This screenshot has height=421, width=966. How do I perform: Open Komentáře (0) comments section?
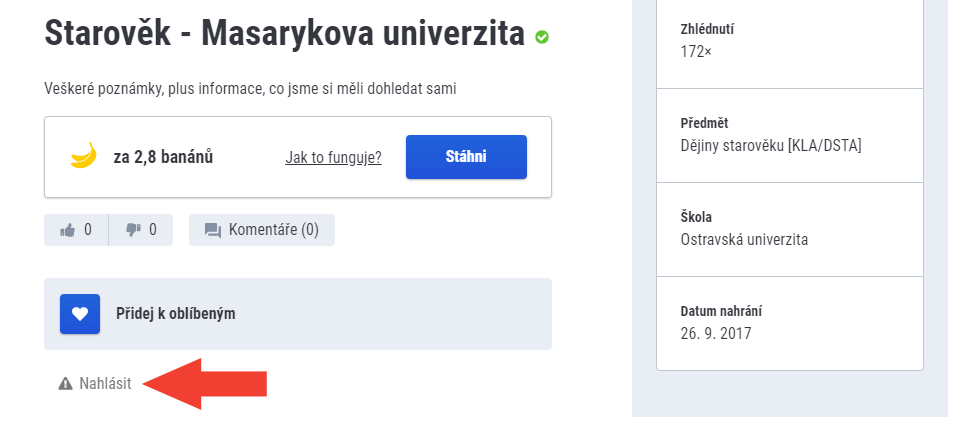tap(273, 230)
